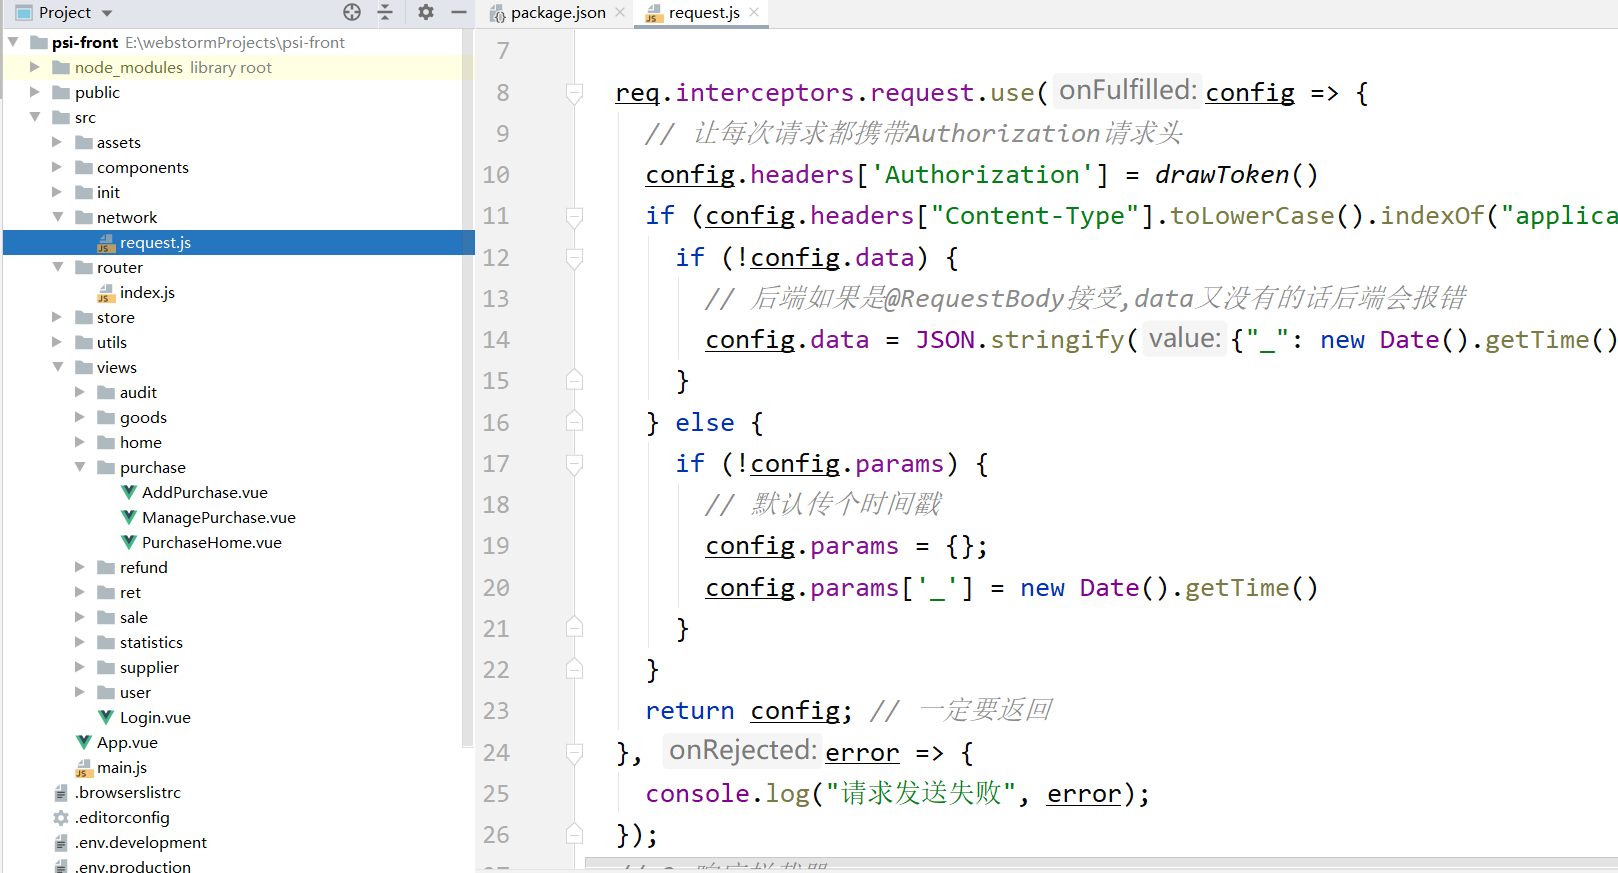This screenshot has width=1618, height=873.
Task: Click 'return' keyword on line 23
Action: [690, 711]
